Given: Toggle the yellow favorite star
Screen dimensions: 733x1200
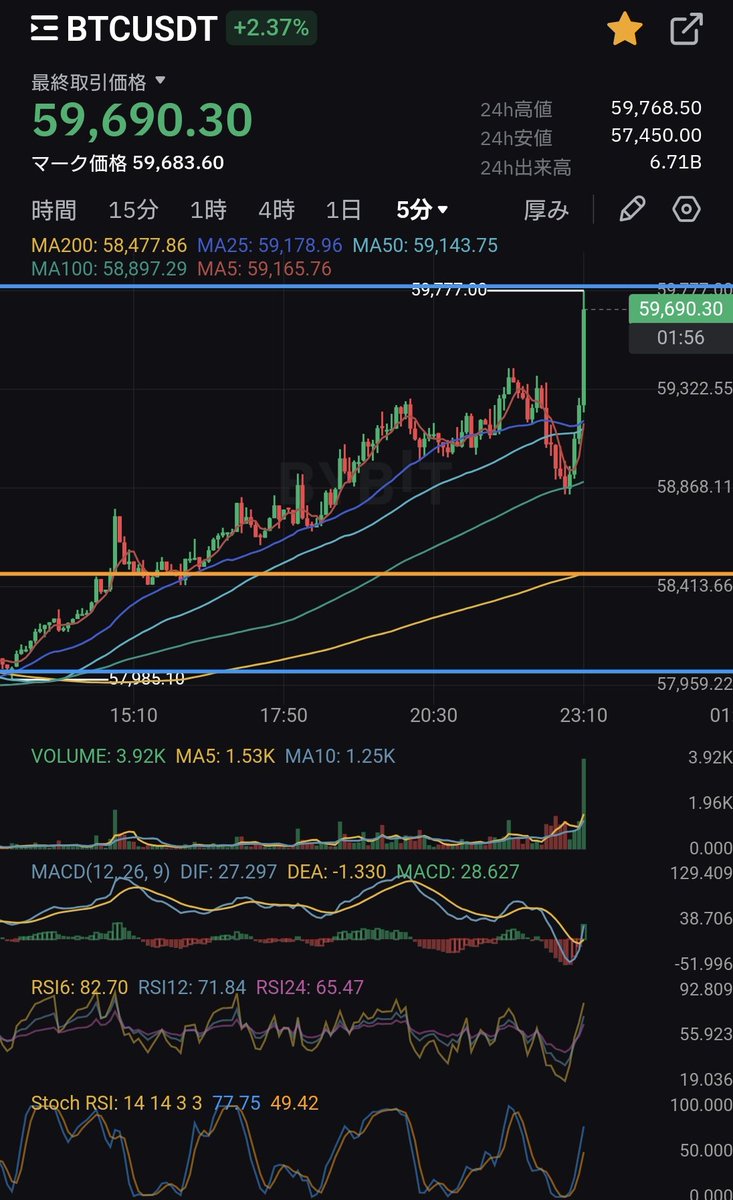Looking at the screenshot, I should pyautogui.click(x=625, y=30).
